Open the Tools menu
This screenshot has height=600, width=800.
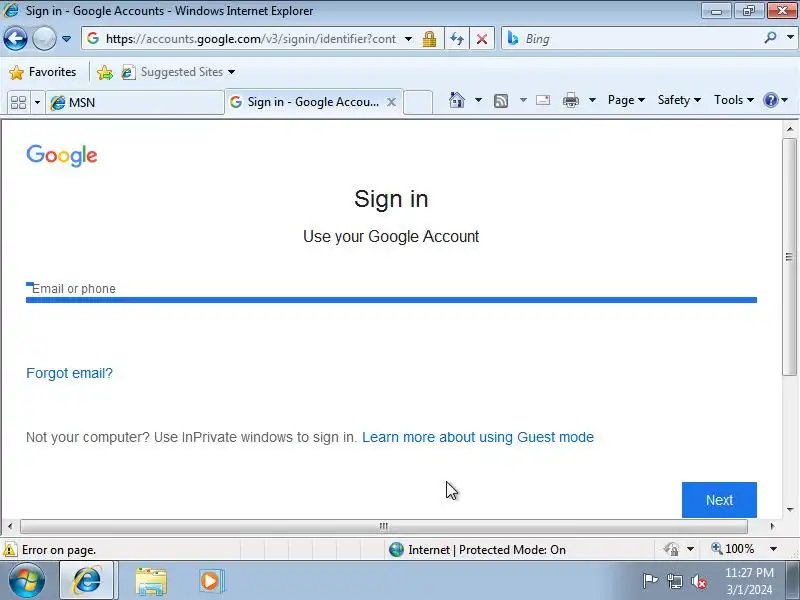tap(734, 100)
